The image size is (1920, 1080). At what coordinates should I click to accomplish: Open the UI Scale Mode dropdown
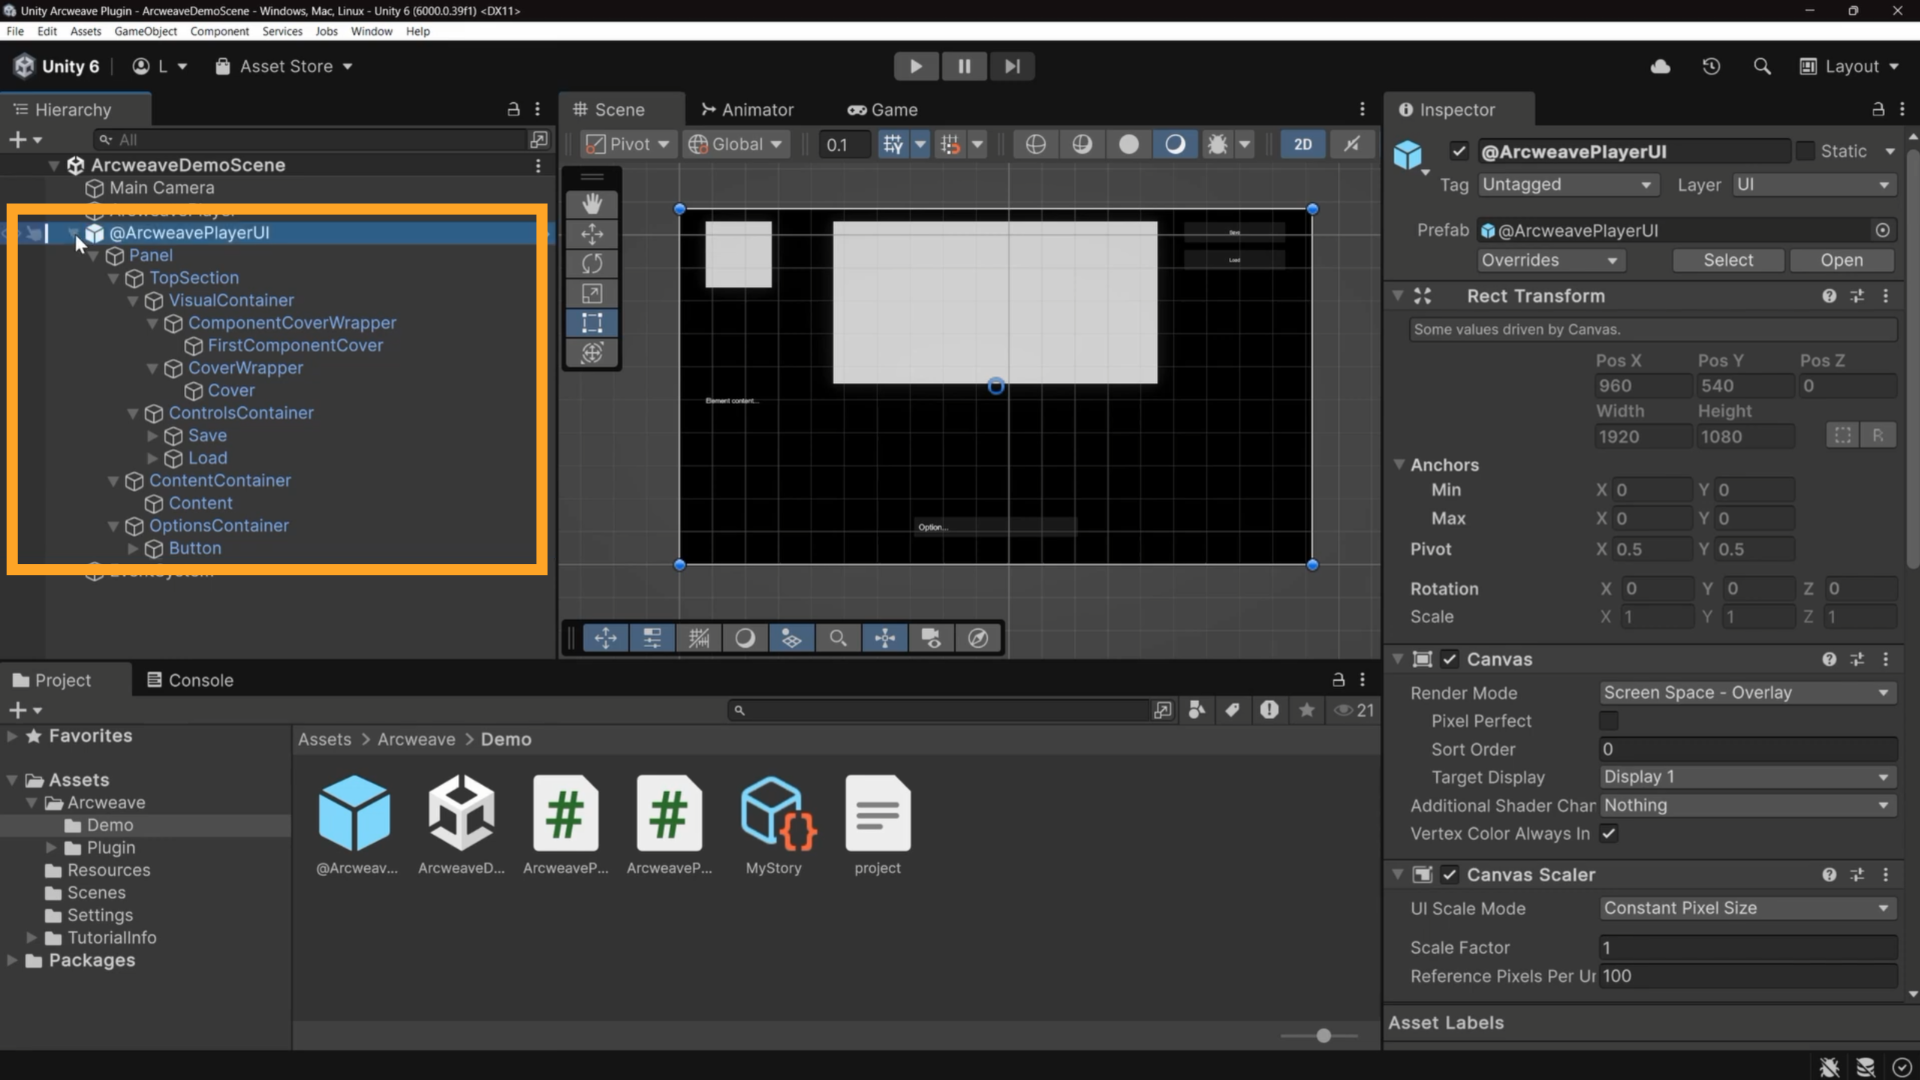pos(1747,908)
